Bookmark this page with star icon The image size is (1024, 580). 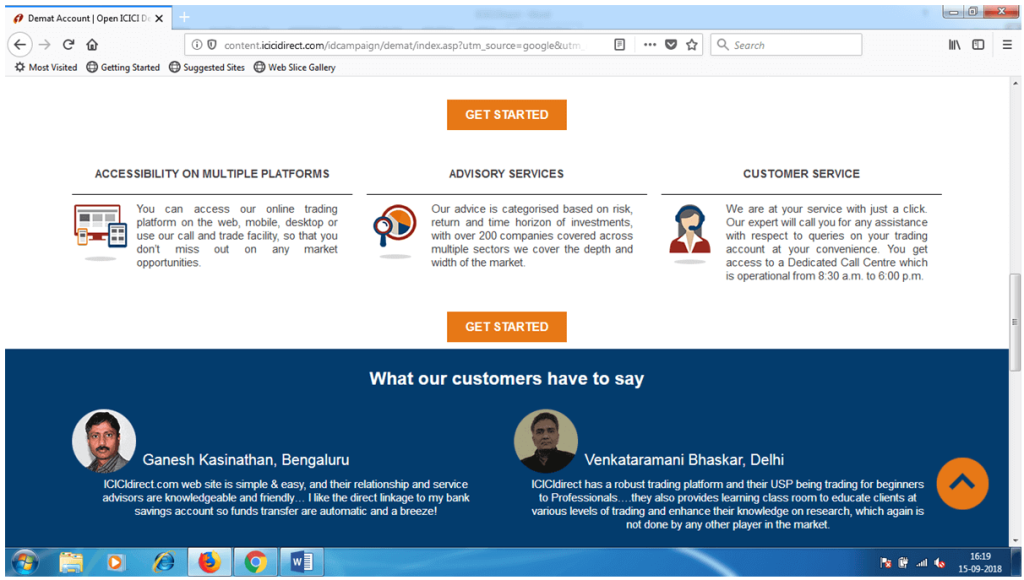(x=692, y=44)
